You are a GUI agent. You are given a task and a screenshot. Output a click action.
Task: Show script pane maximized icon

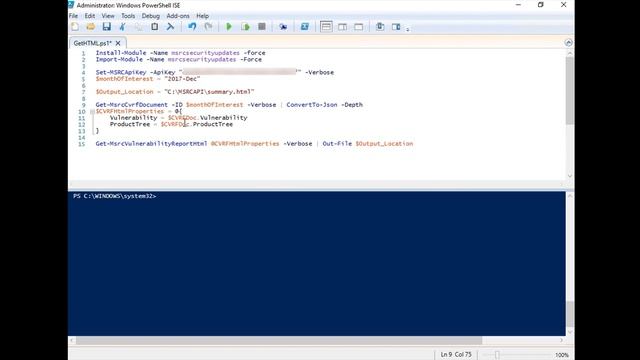coord(358,27)
